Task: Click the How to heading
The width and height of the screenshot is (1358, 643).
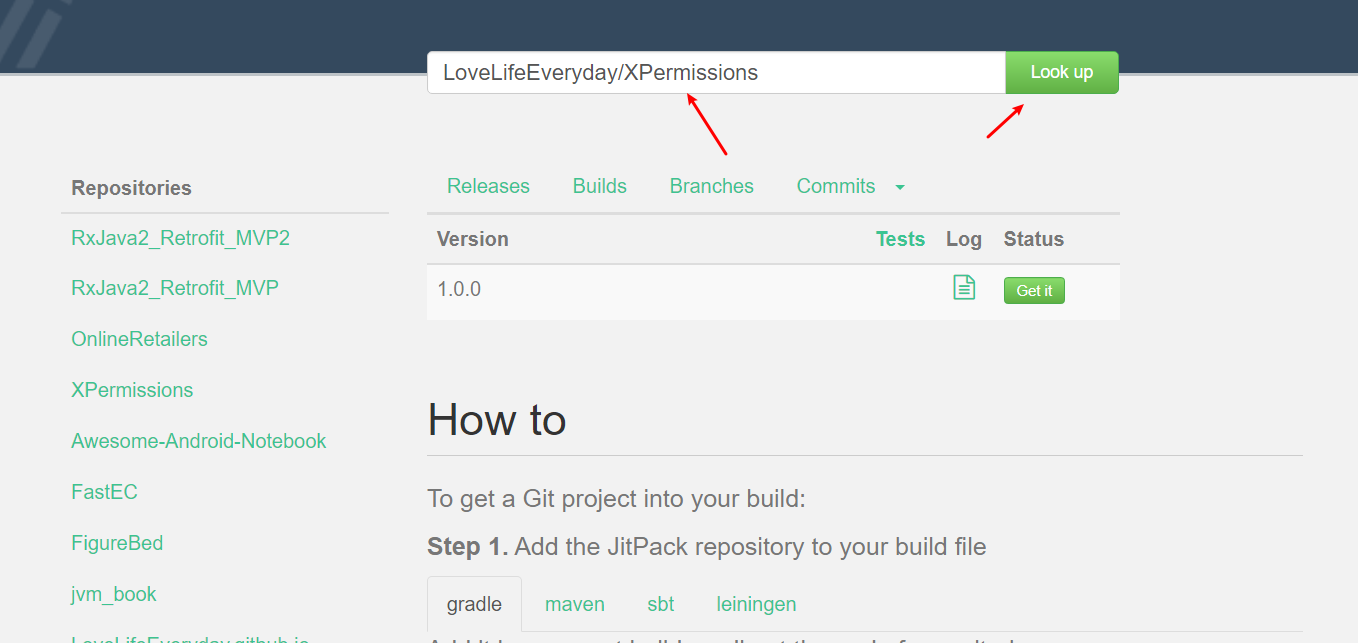Action: click(x=497, y=420)
